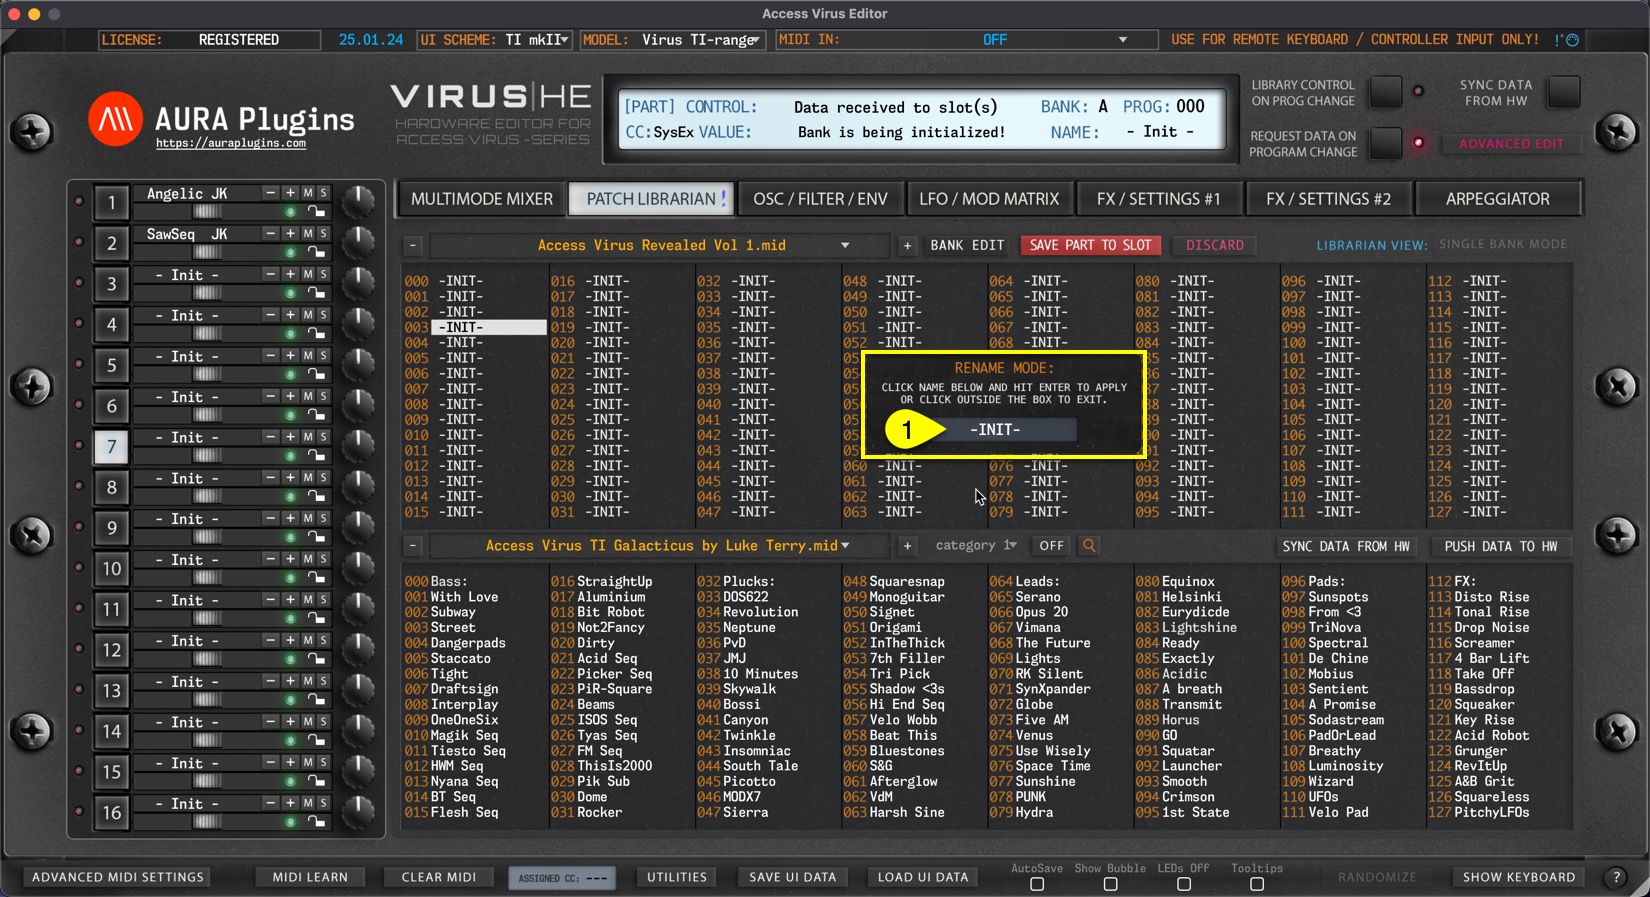Toggle the Show Bubble checkbox
This screenshot has height=897, width=1650.
click(1110, 885)
